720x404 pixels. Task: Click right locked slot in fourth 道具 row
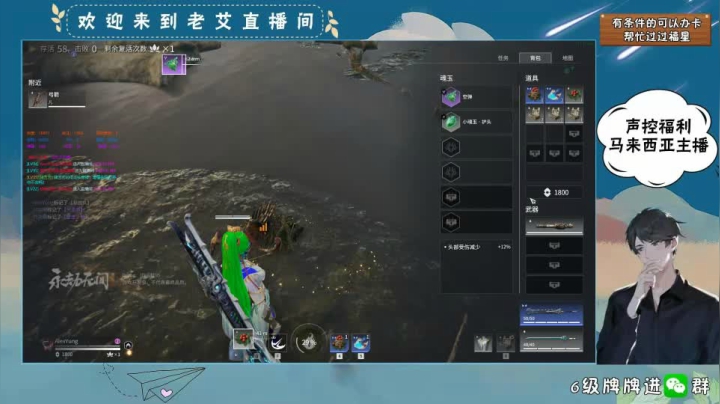pyautogui.click(x=574, y=153)
